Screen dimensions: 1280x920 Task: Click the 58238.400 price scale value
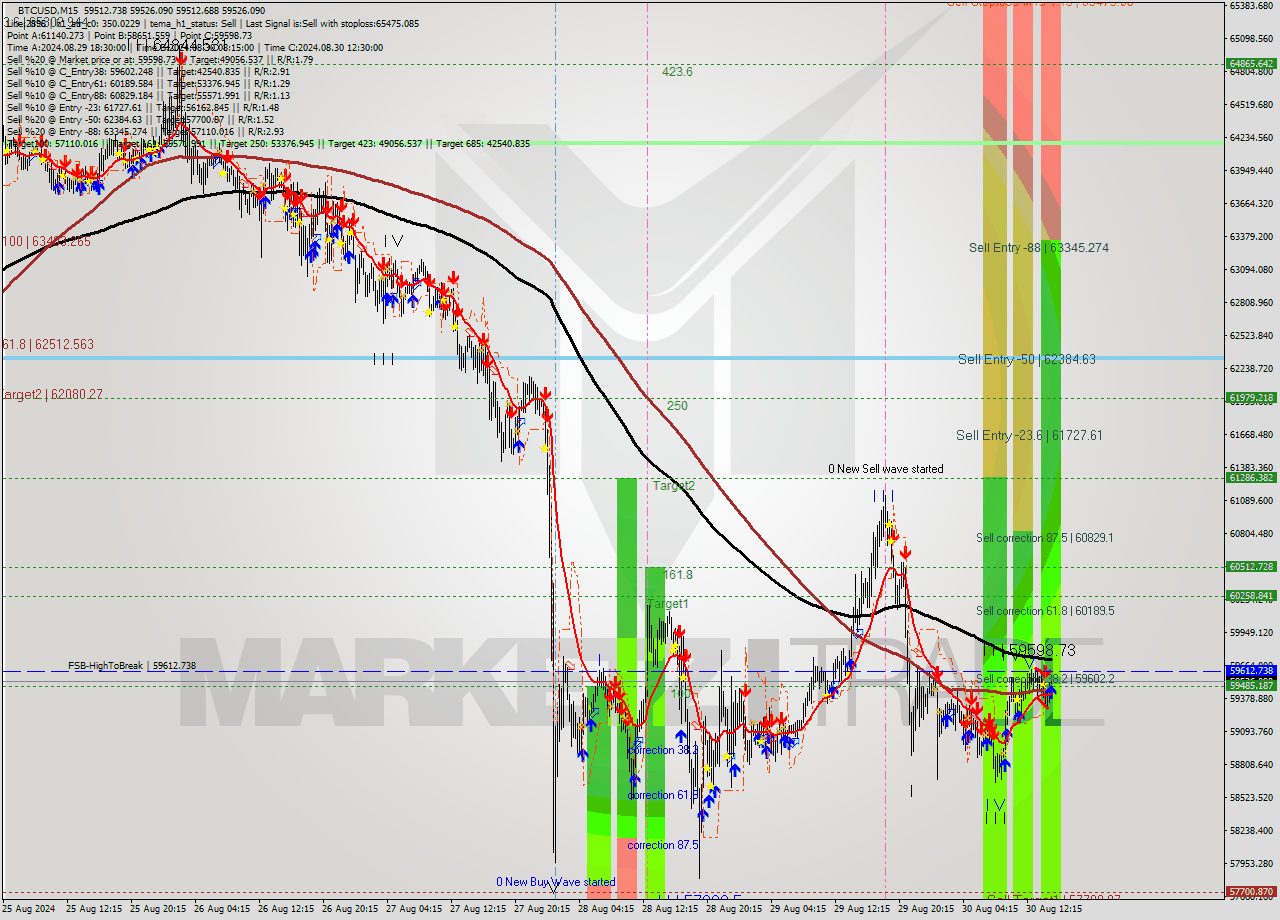click(1251, 830)
